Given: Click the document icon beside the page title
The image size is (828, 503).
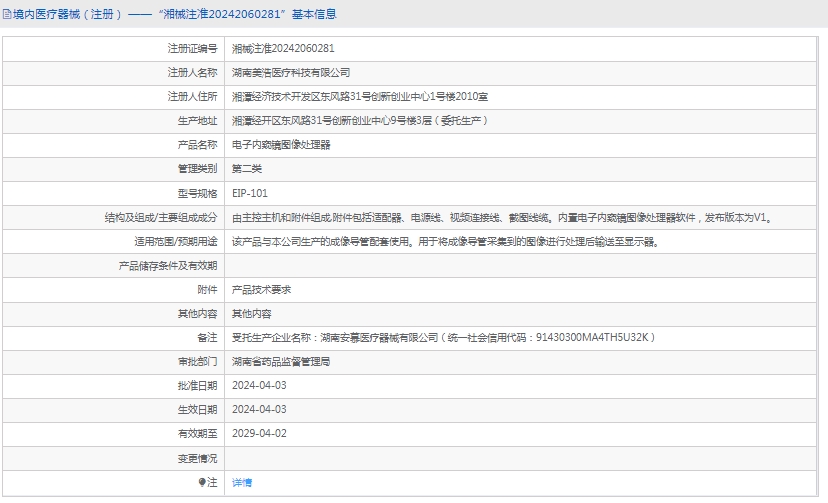Looking at the screenshot, I should (7, 14).
